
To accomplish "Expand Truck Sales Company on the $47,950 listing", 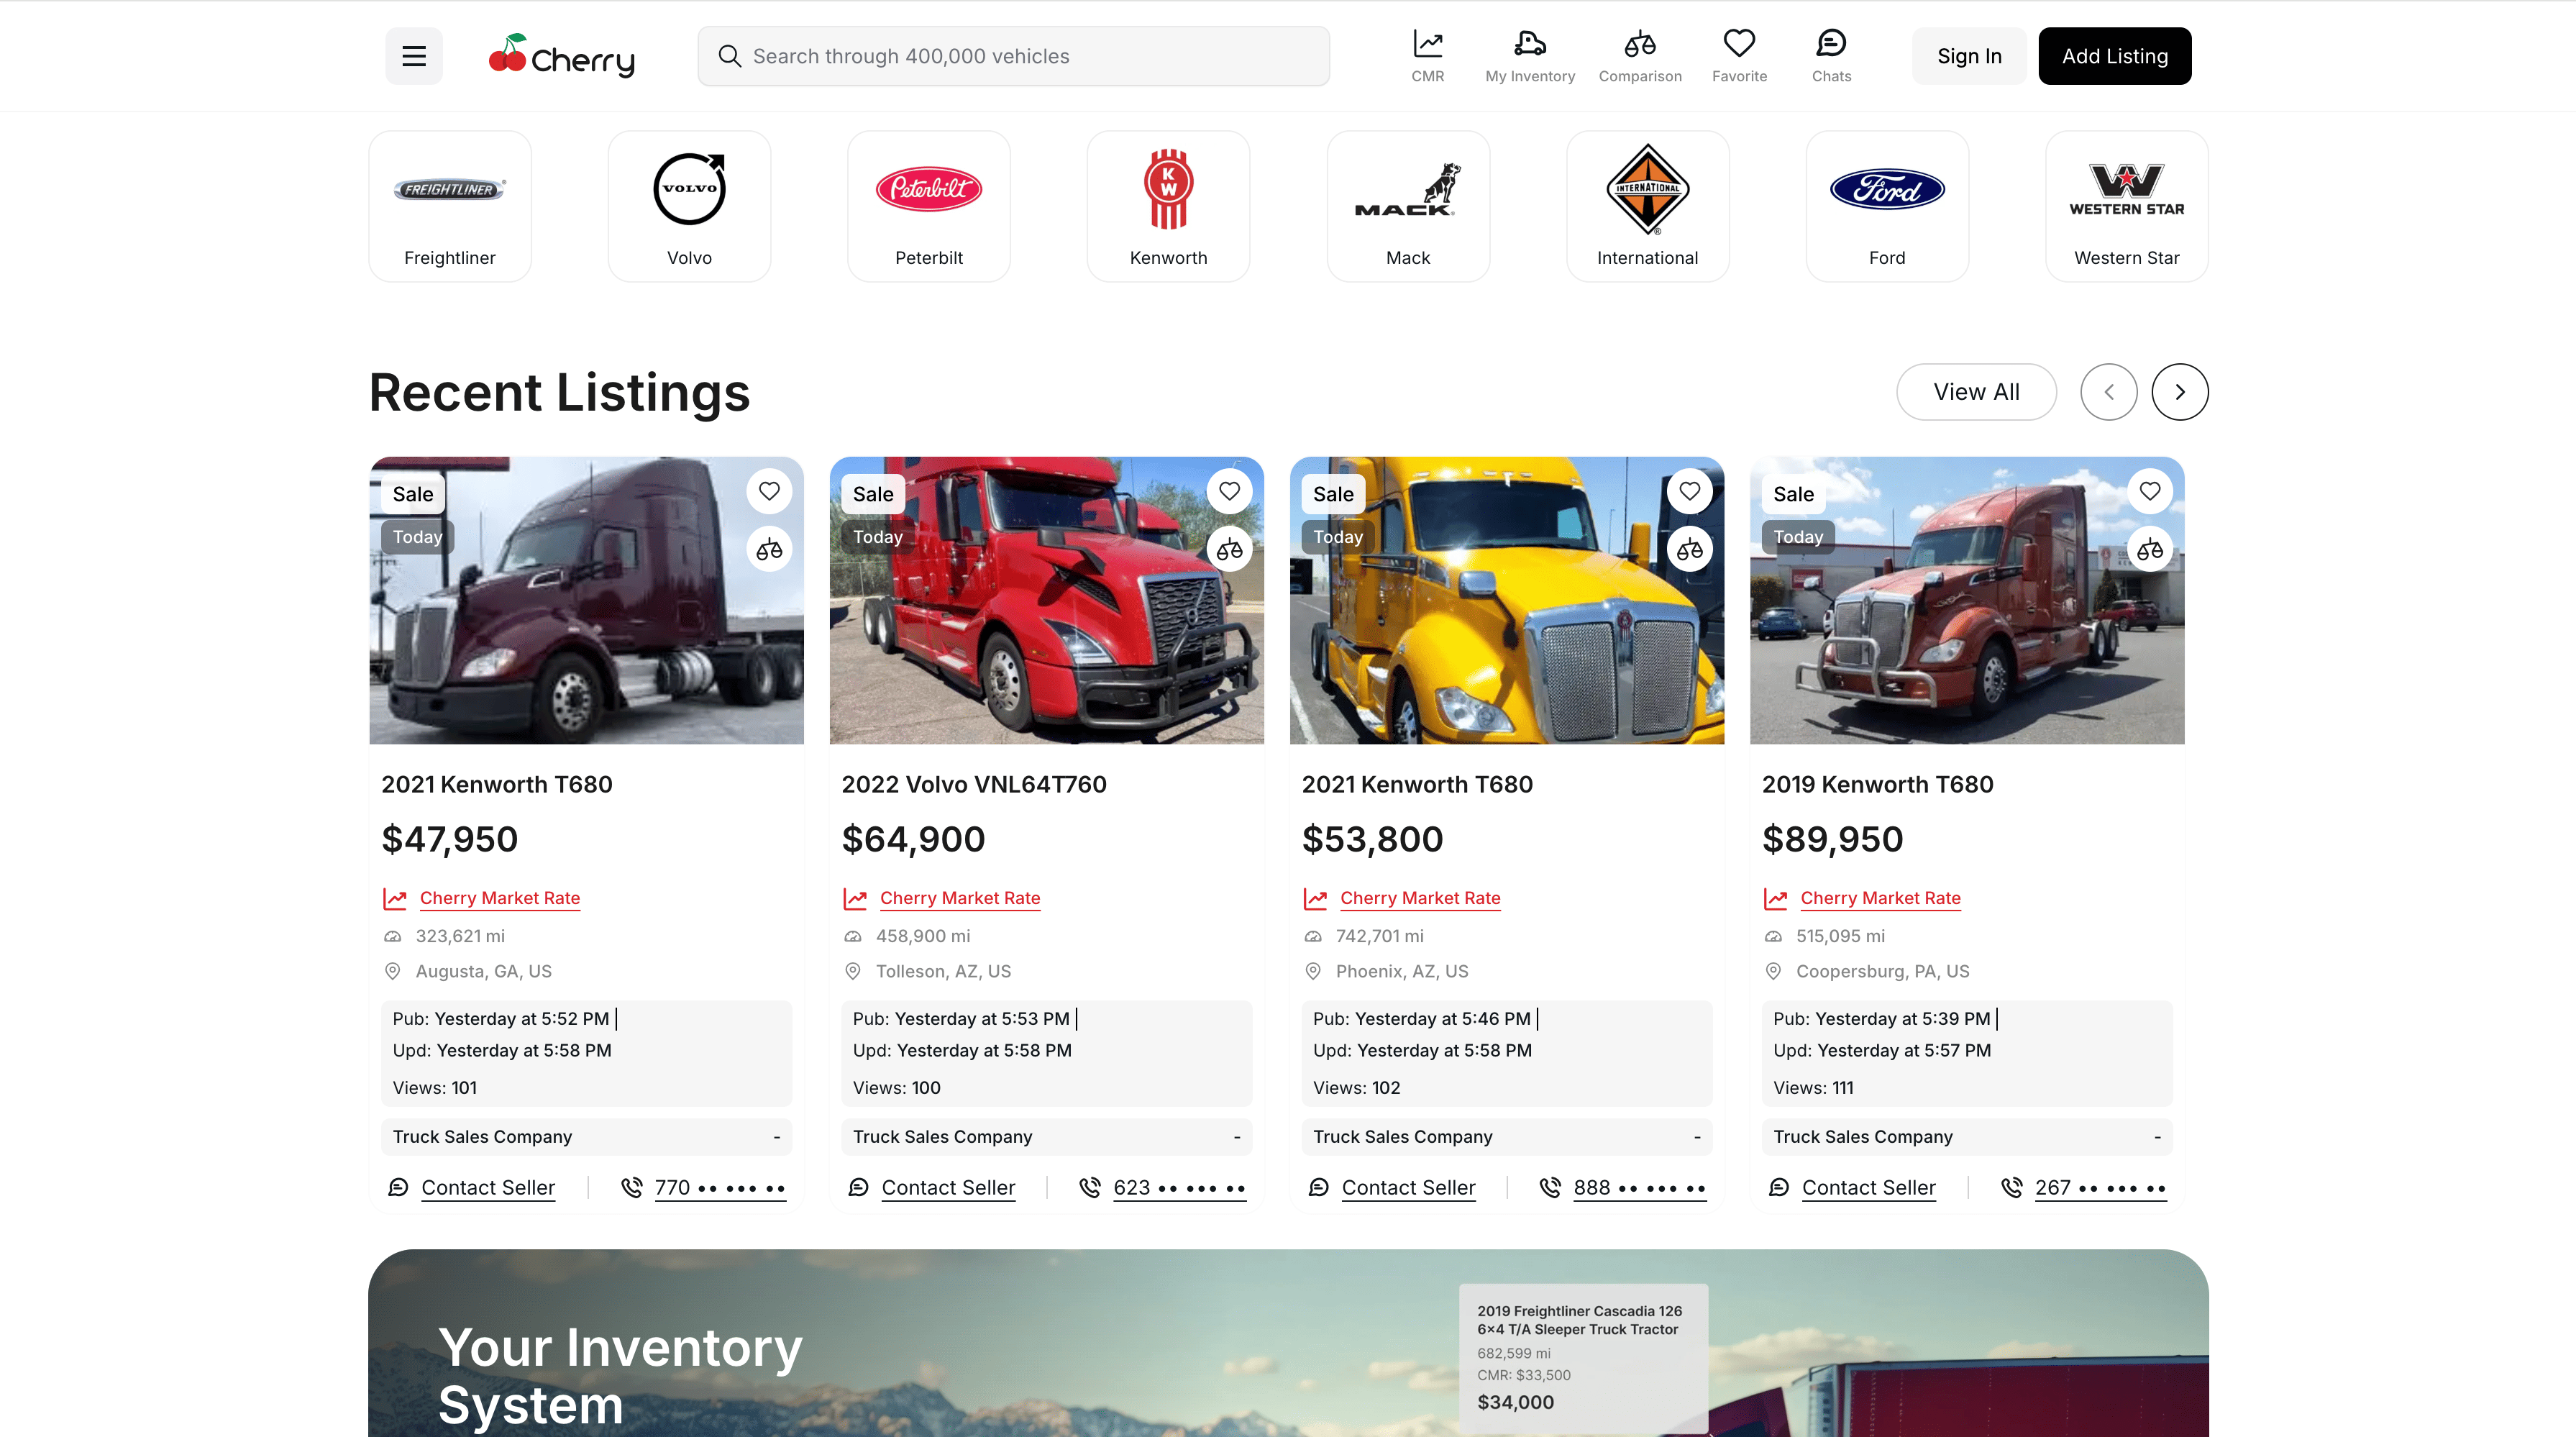I will click(x=776, y=1137).
